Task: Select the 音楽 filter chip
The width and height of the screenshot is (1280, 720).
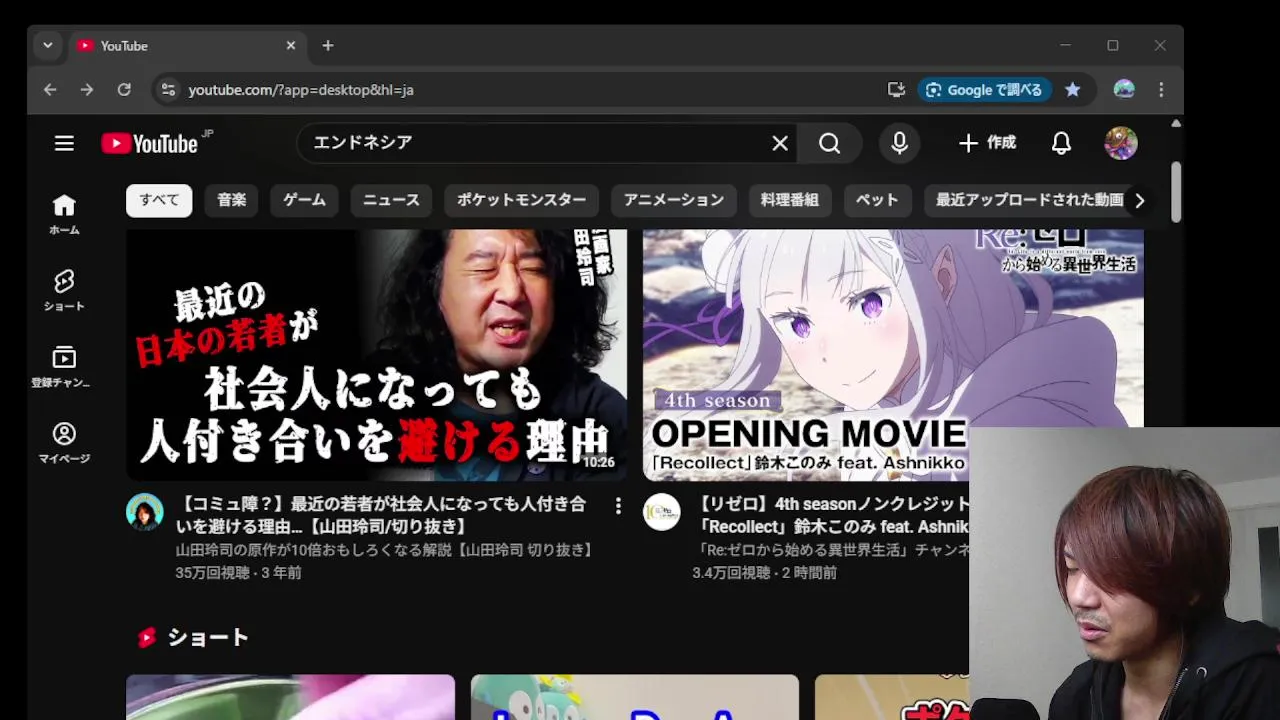Action: 232,200
